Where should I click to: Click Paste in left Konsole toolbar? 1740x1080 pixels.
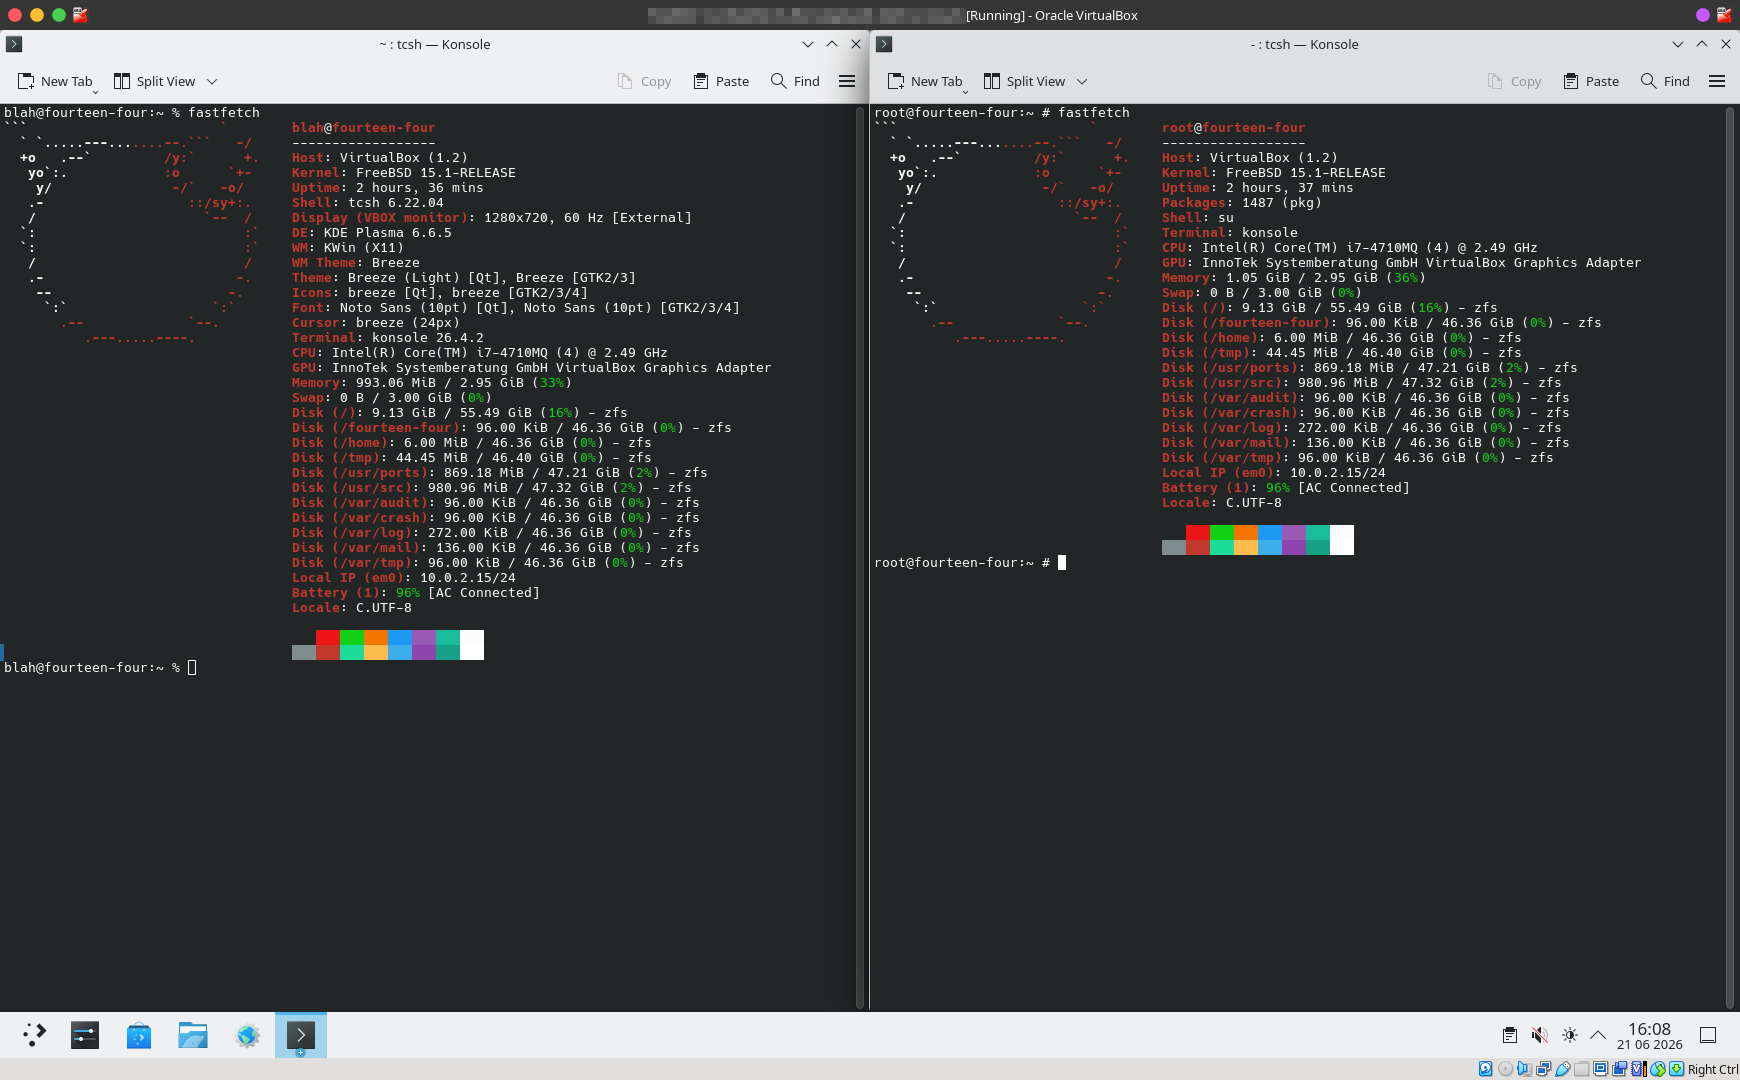click(x=721, y=81)
